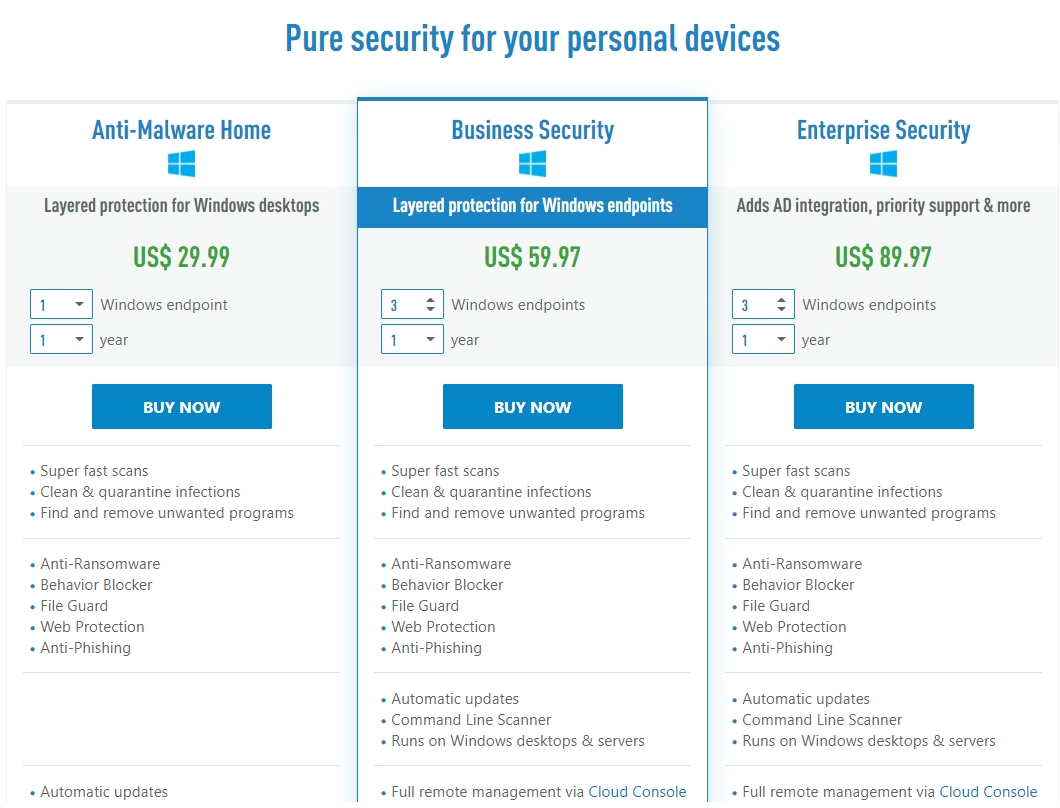Image resolution: width=1060 pixels, height=808 pixels.
Task: Open Business Security year dropdown
Action: click(x=412, y=339)
